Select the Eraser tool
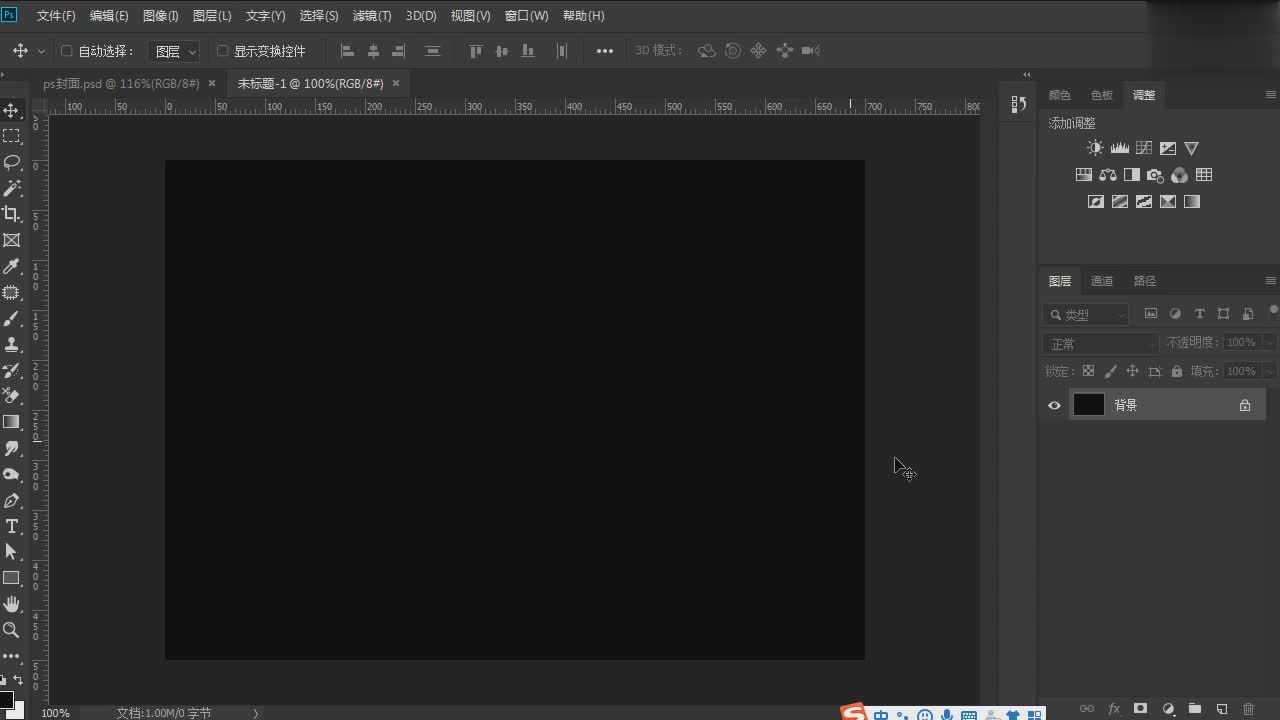The image size is (1280, 720). click(12, 396)
